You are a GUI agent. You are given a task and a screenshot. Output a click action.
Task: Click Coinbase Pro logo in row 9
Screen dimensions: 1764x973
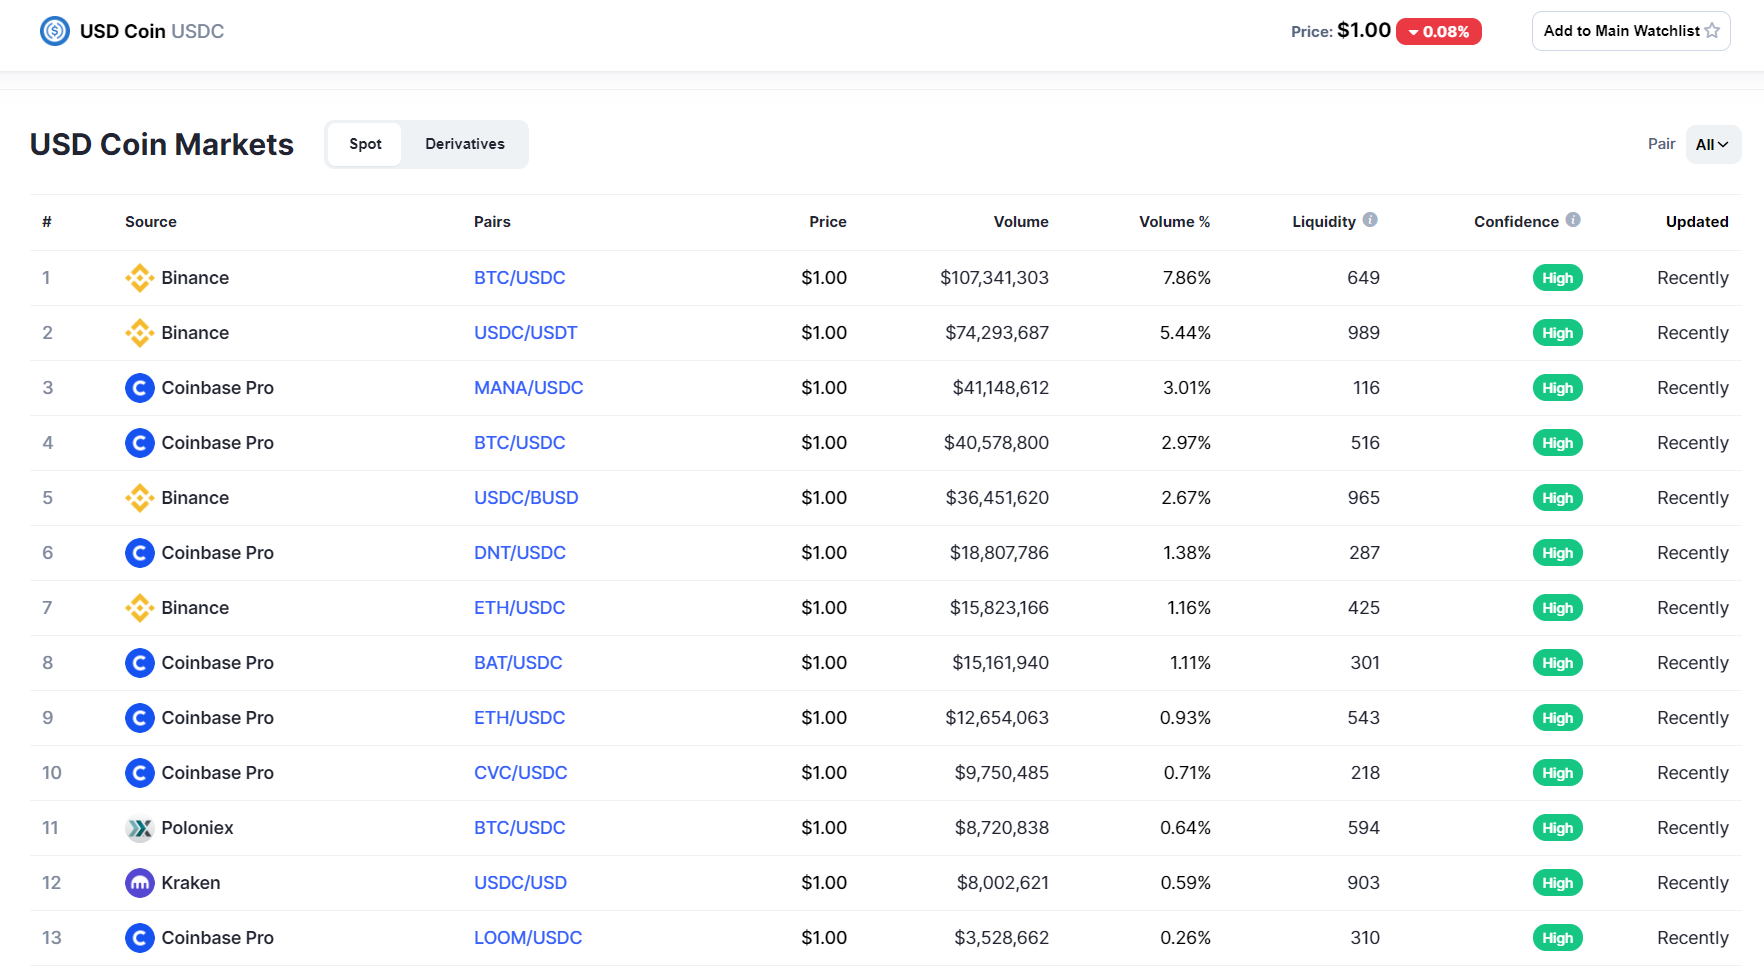[140, 718]
